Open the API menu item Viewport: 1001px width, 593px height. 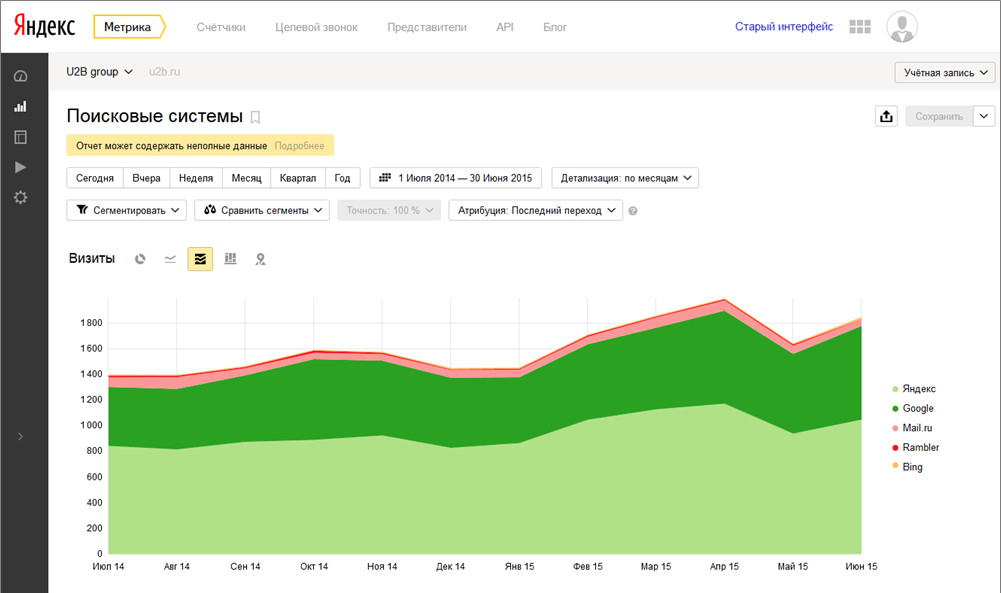(x=505, y=27)
